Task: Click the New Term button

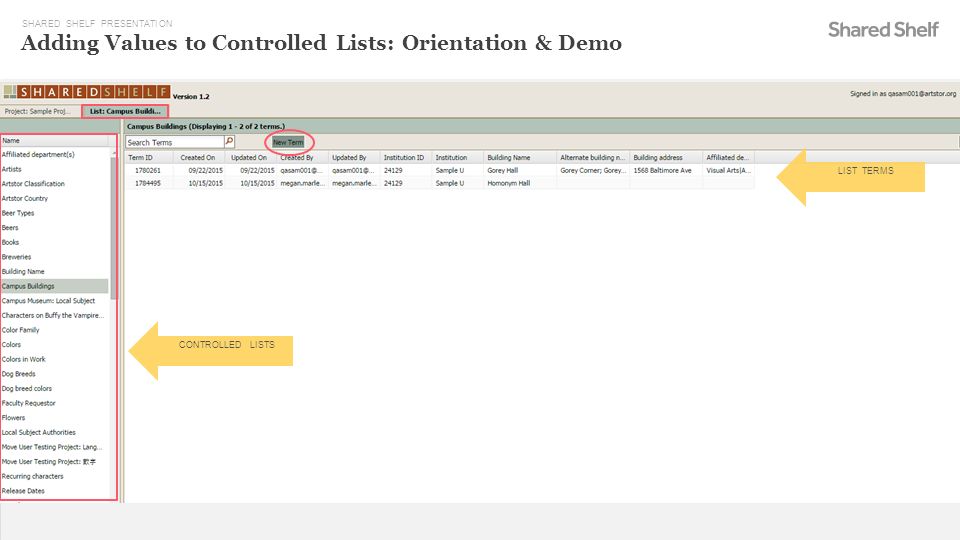Action: (x=288, y=142)
